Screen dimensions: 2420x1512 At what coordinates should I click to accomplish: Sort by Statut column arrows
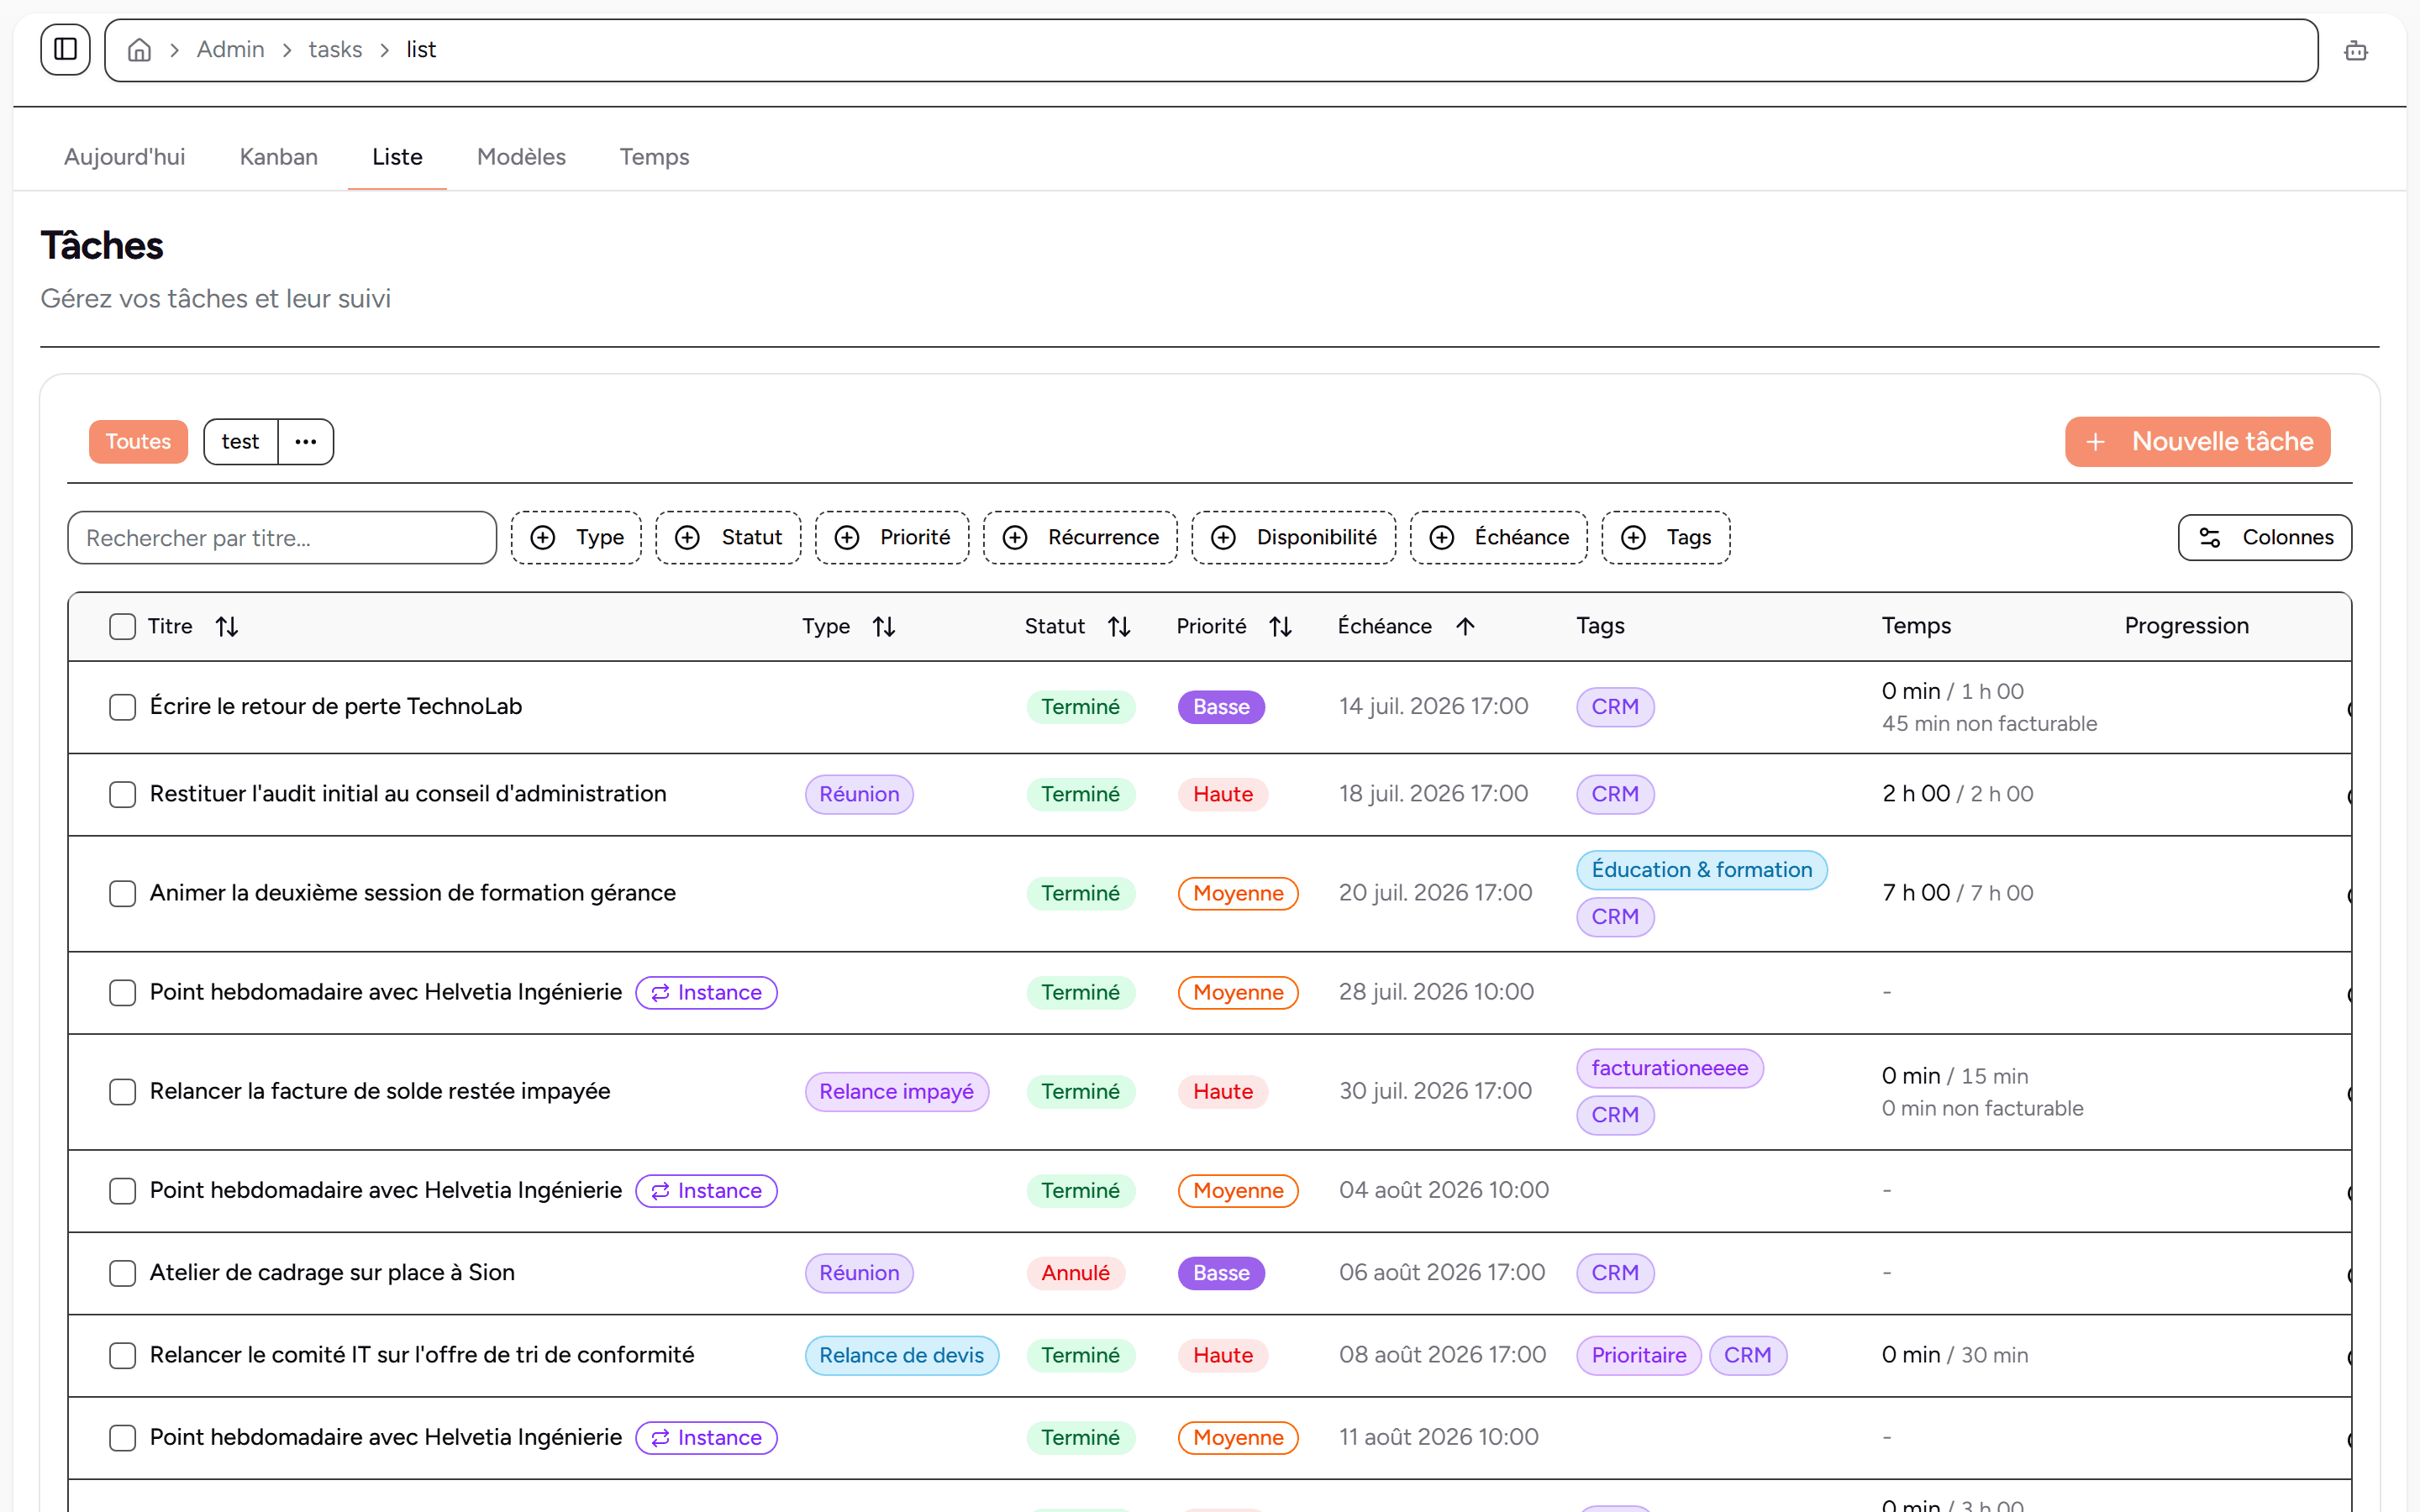click(1119, 627)
